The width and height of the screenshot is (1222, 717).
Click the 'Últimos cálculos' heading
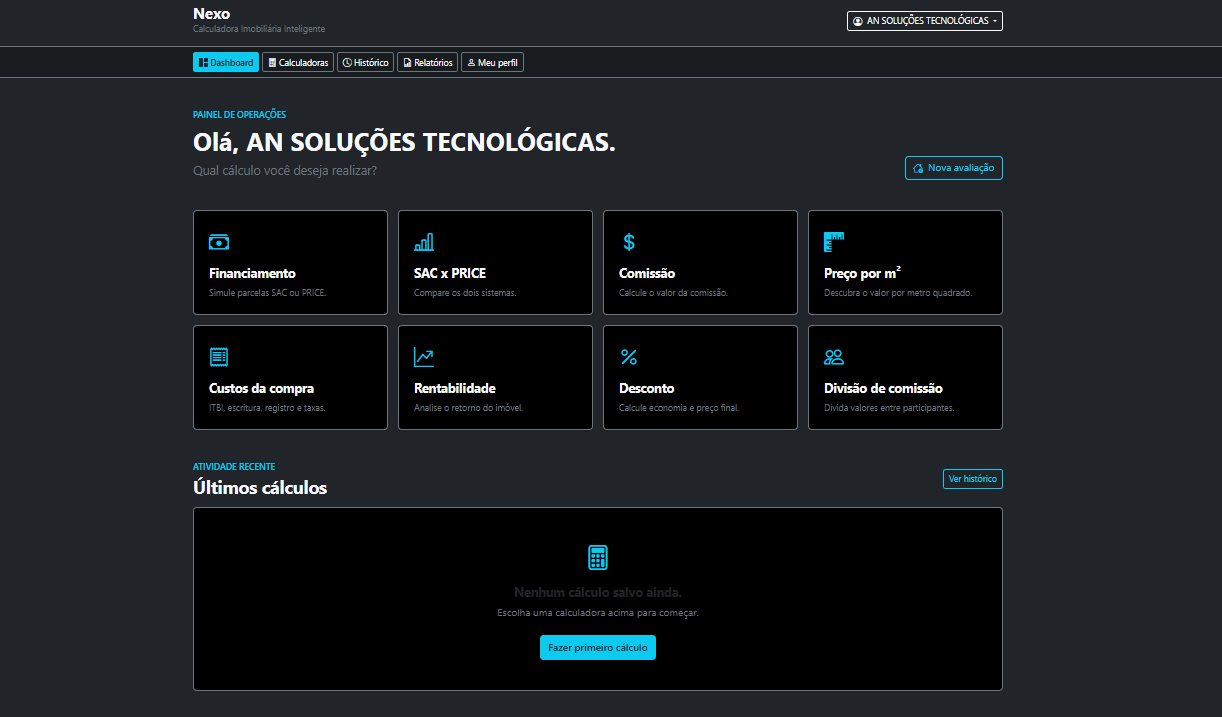260,488
